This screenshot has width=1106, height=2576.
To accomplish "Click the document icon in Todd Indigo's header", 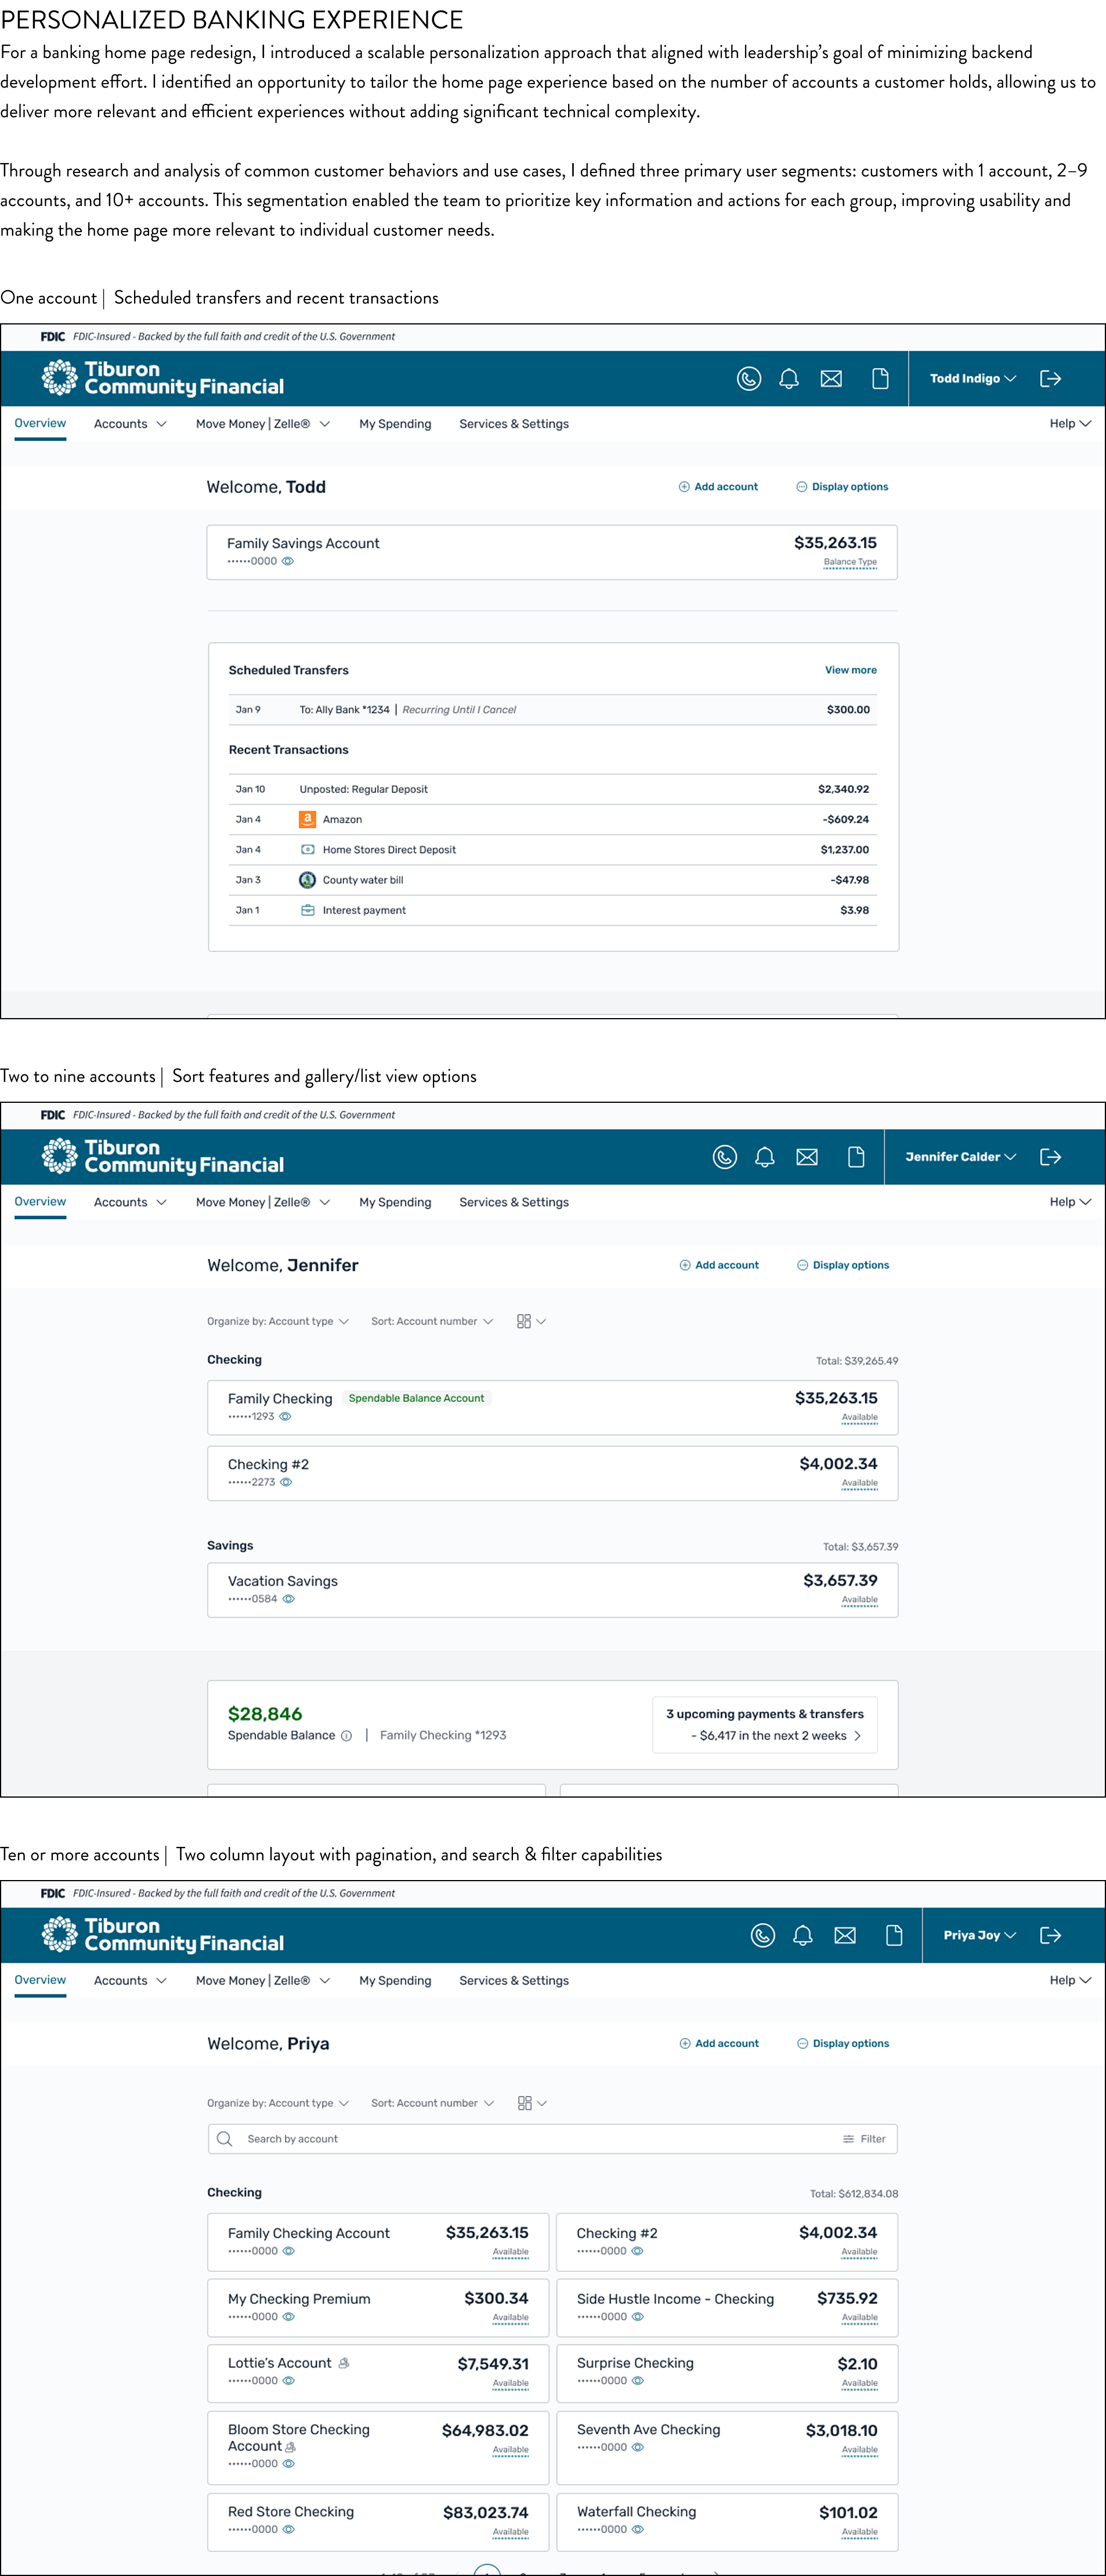I will point(880,379).
